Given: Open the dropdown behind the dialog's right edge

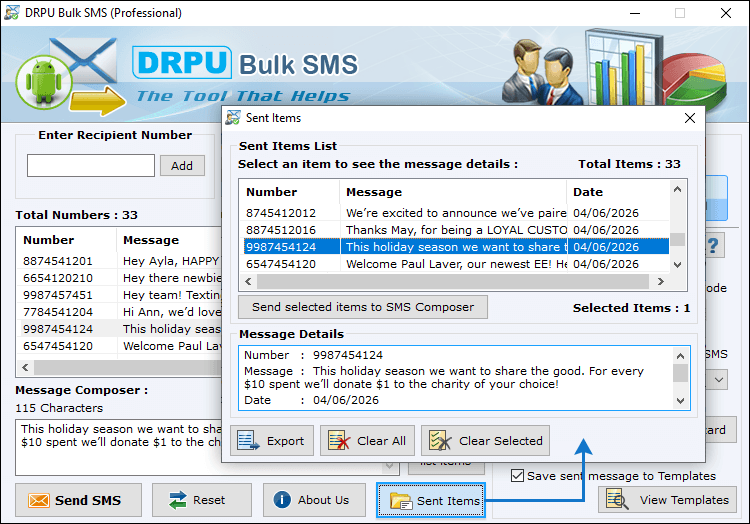Looking at the screenshot, I should coord(718,380).
